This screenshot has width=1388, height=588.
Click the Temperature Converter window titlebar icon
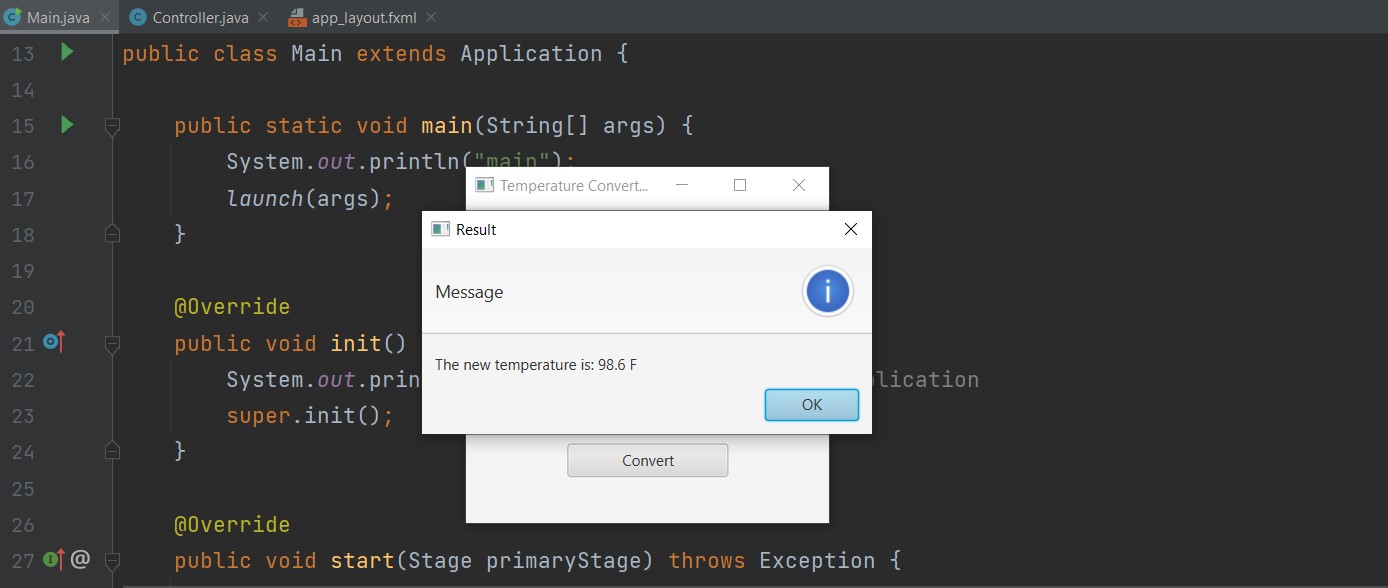point(485,185)
